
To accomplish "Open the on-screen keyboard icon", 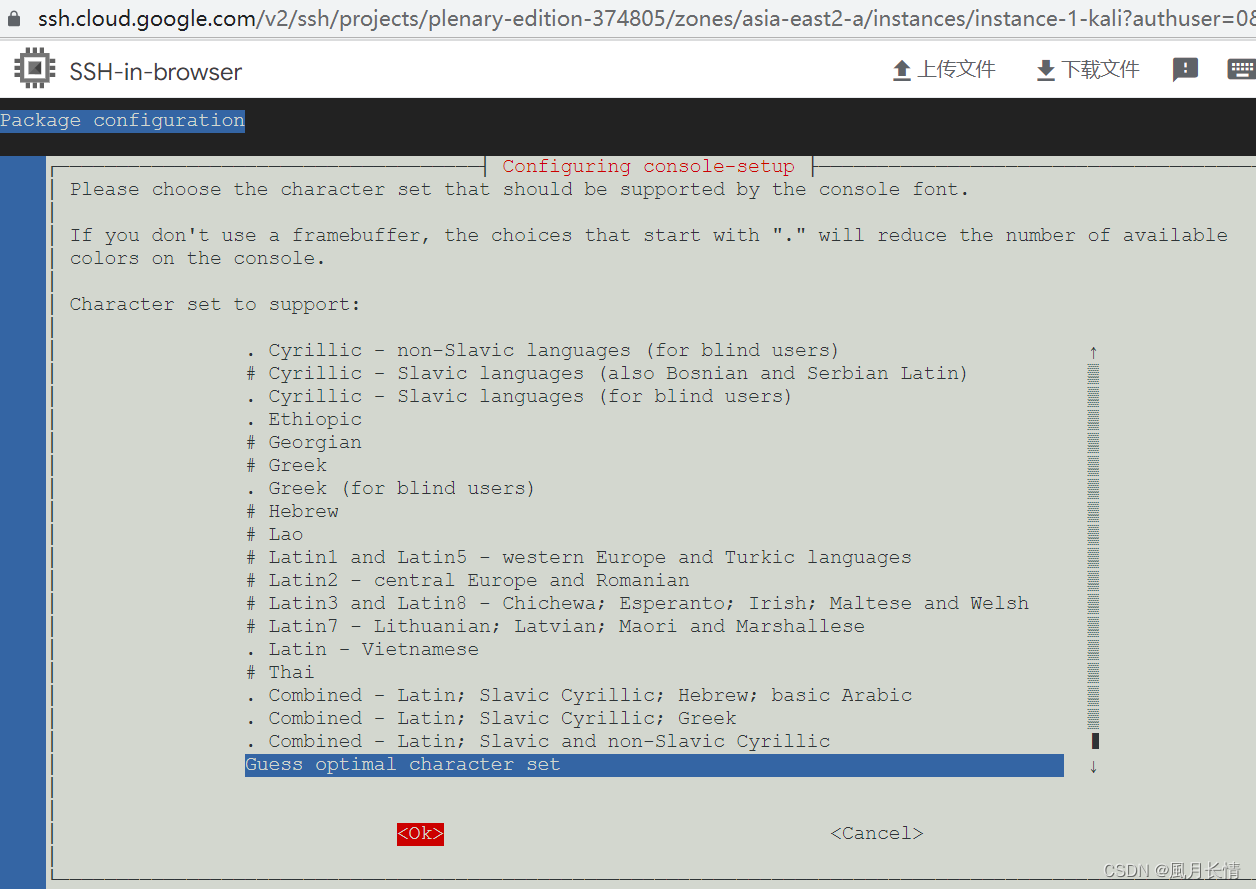I will tap(1241, 69).
